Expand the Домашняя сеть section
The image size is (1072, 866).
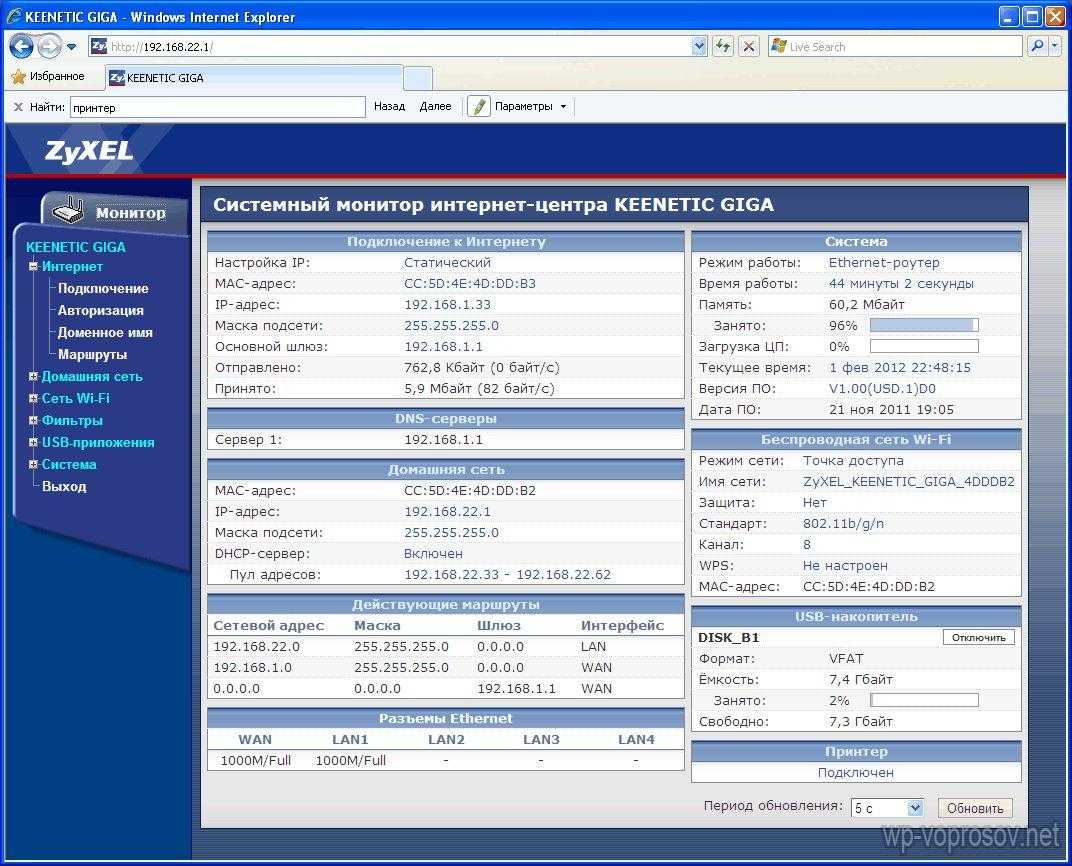coord(33,377)
